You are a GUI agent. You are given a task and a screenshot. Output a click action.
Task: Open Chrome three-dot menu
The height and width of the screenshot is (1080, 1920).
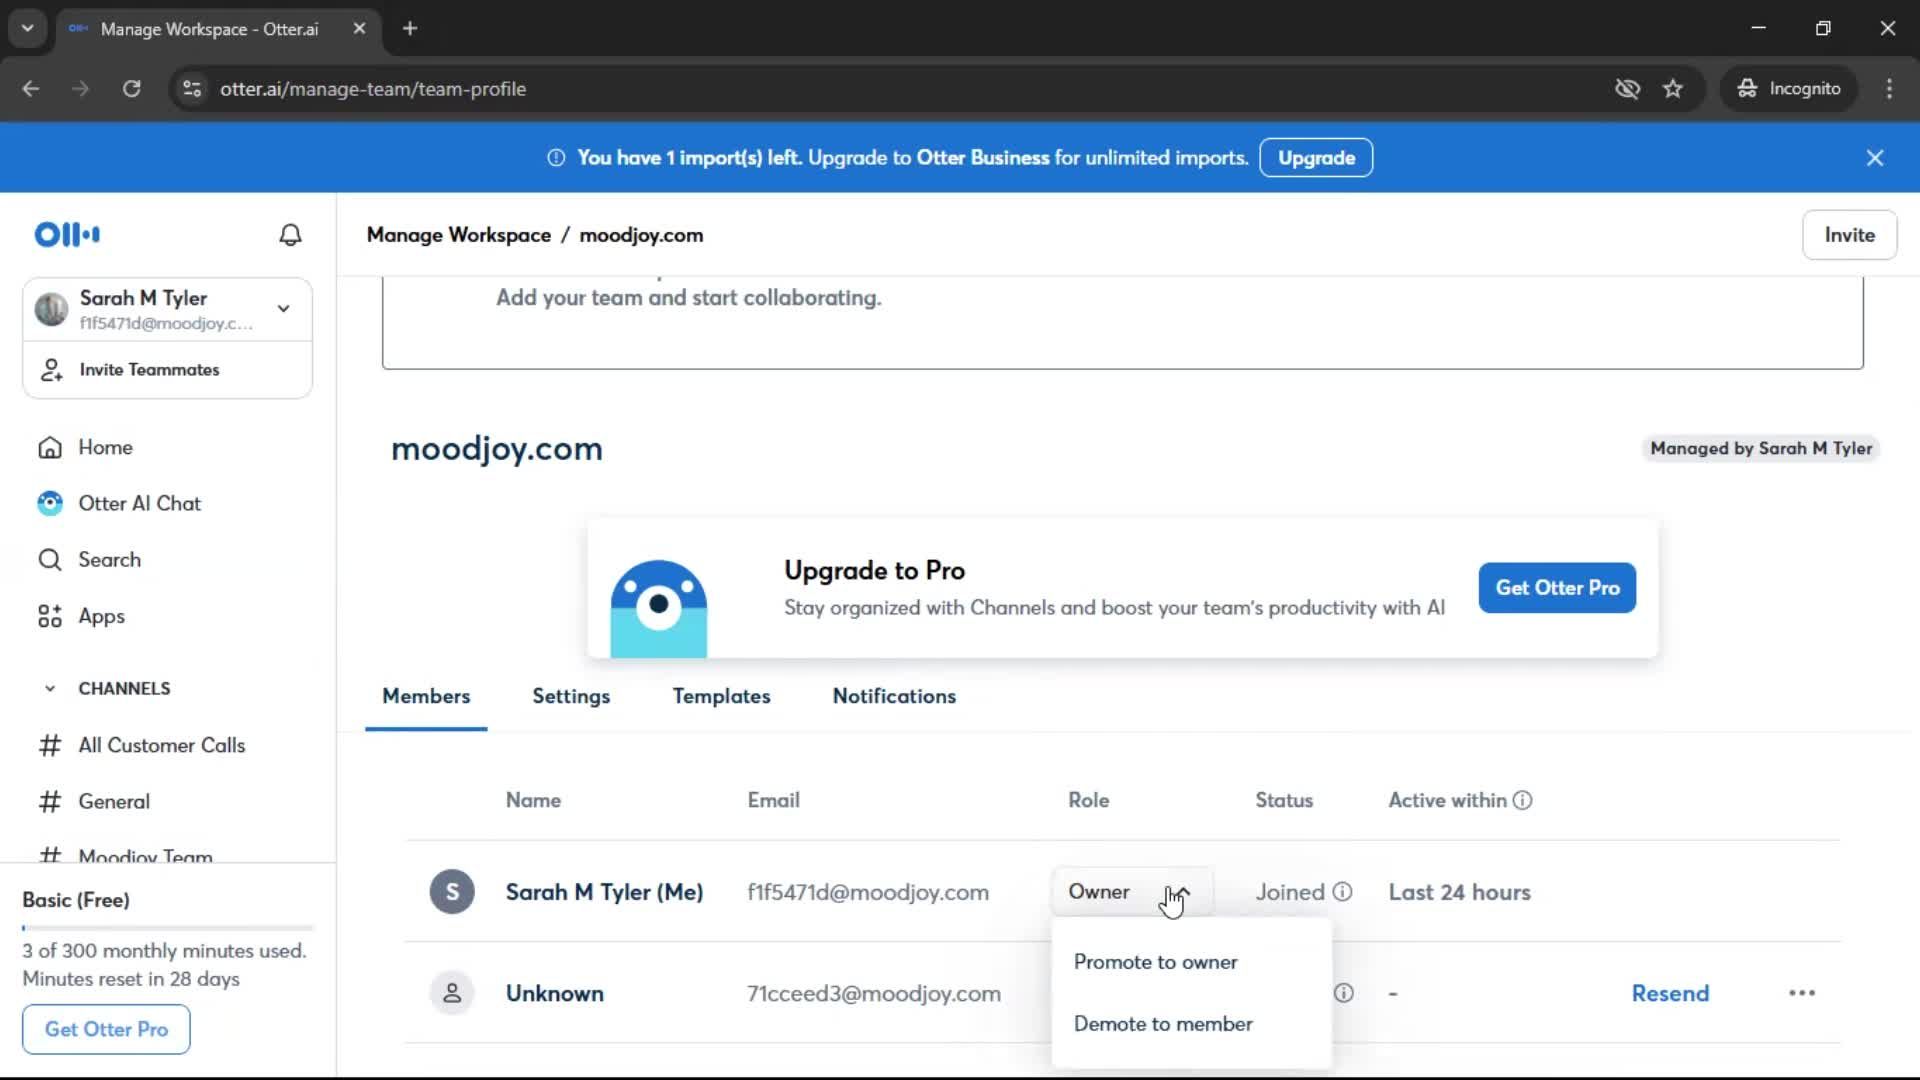(1889, 89)
